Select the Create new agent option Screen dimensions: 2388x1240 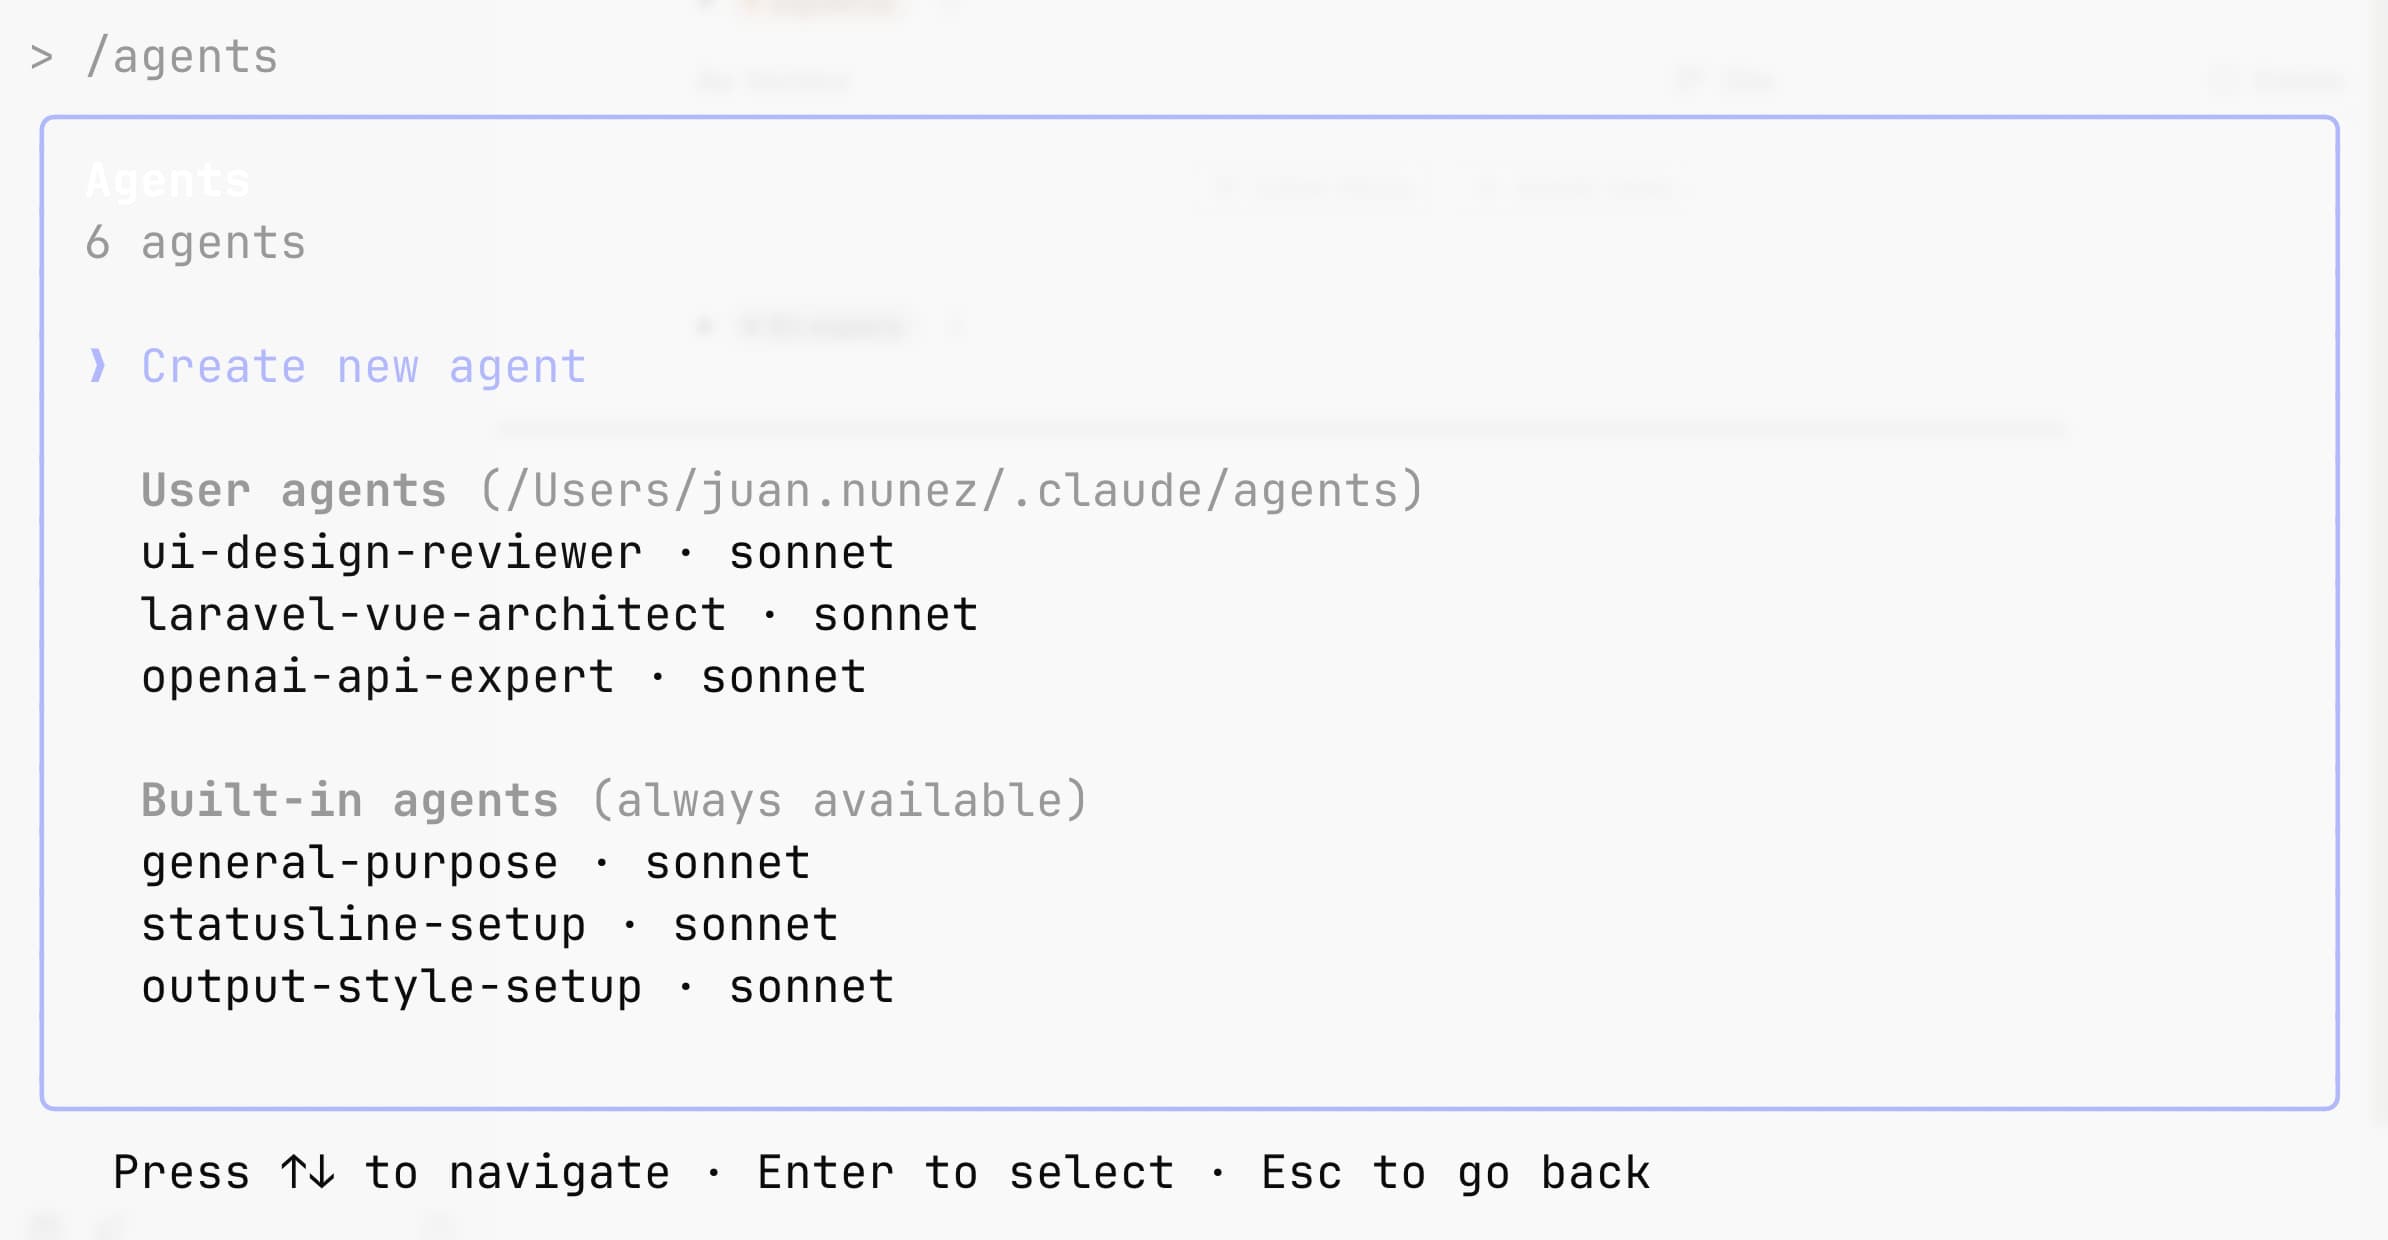363,367
